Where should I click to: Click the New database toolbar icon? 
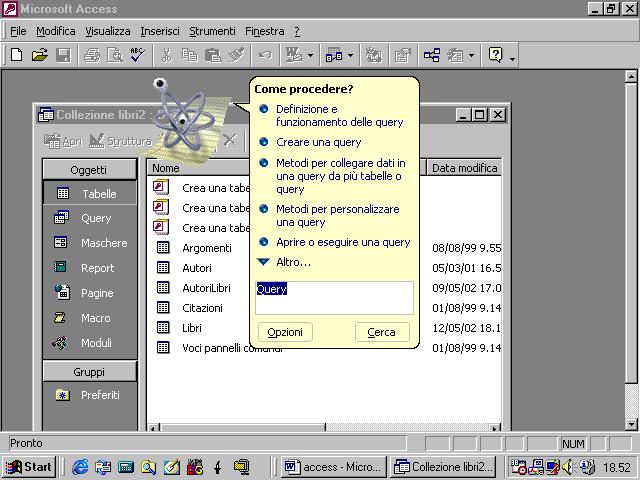pyautogui.click(x=16, y=55)
